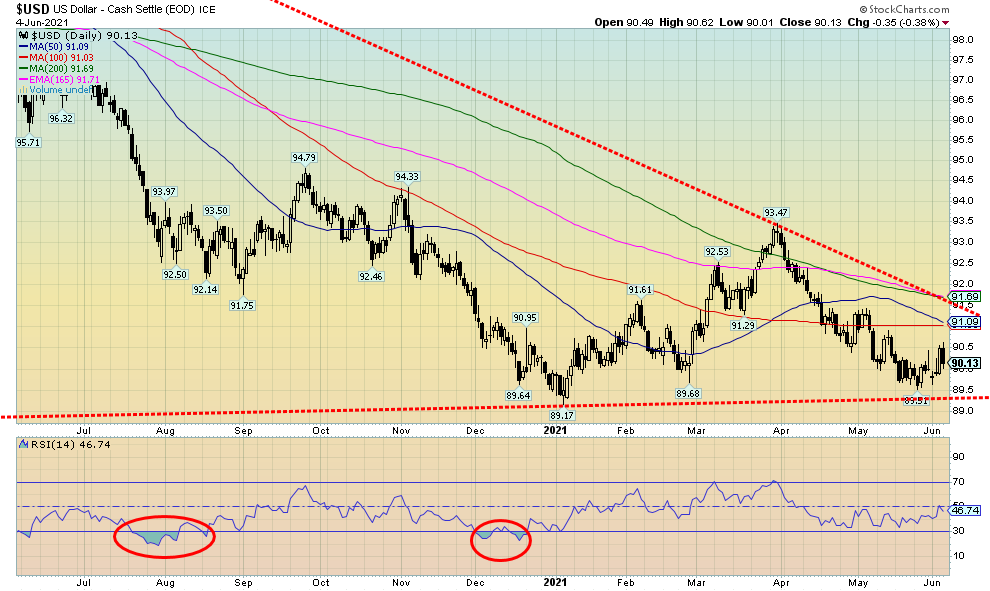Click the 91.69 green axis price tag
Screen dimensions: 990x591
point(964,297)
